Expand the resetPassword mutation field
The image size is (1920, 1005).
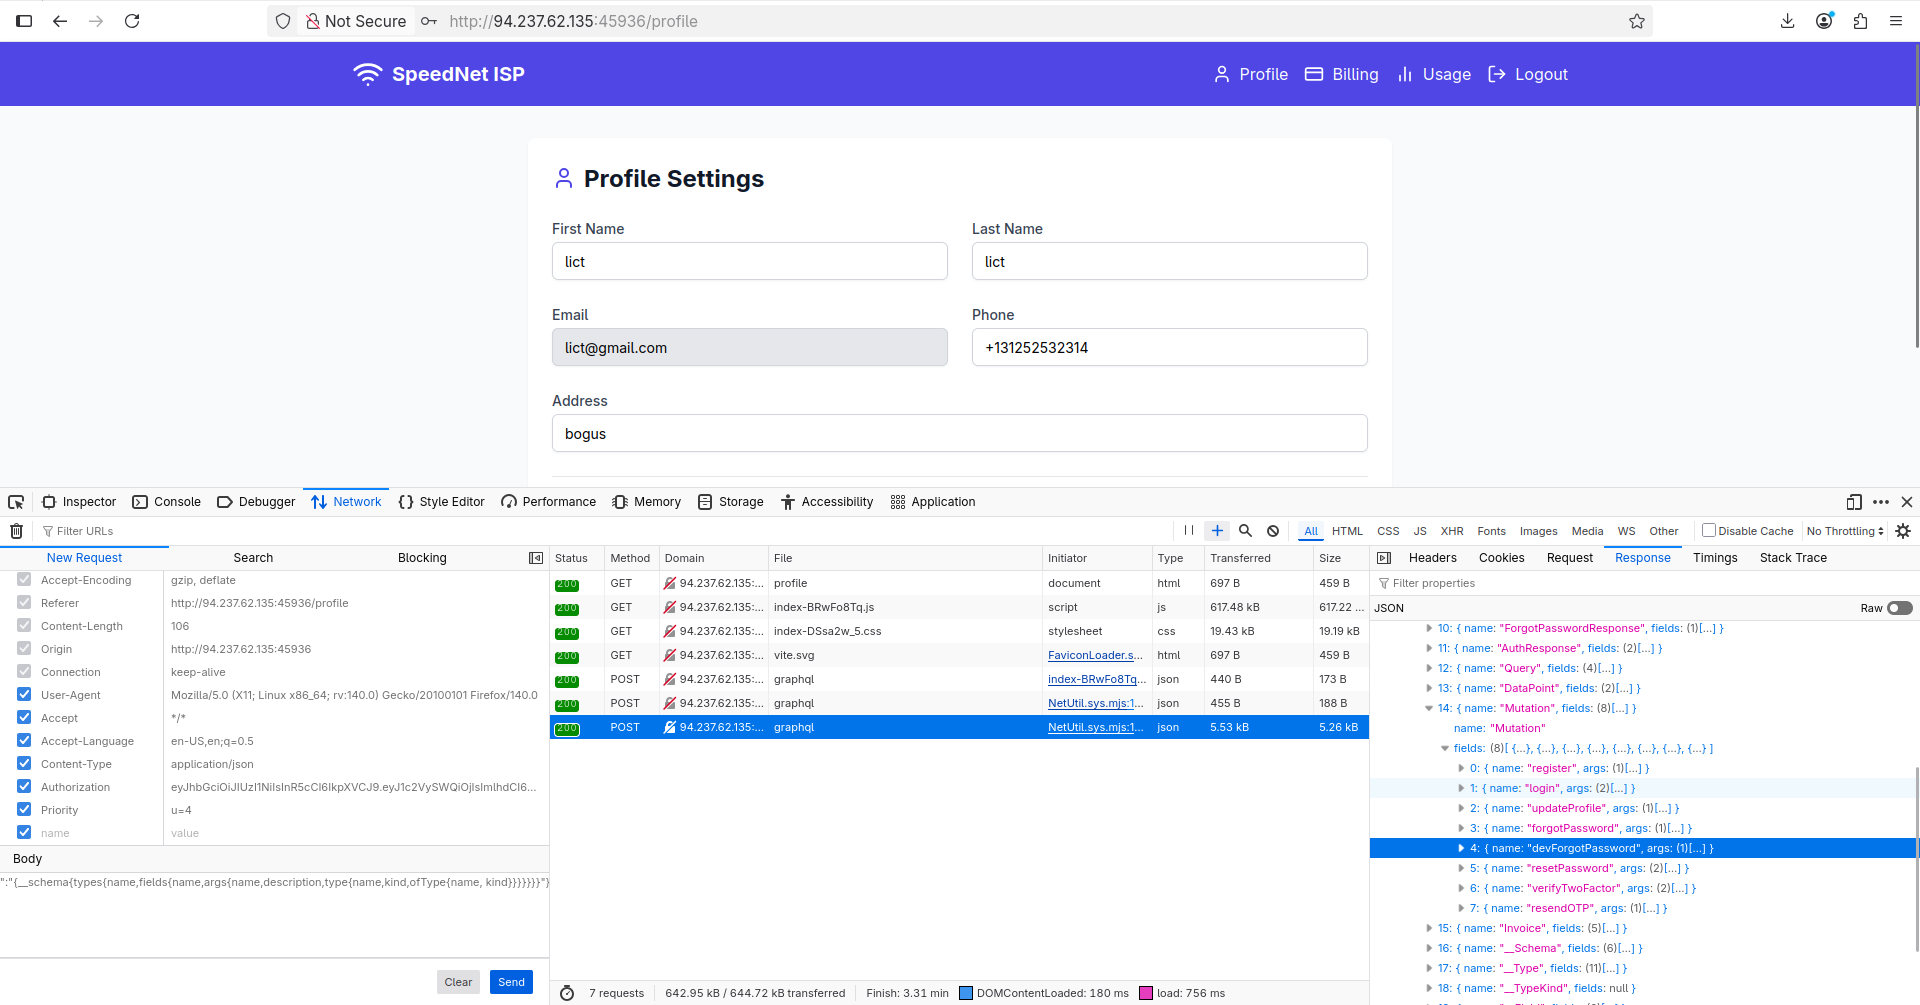1461,868
